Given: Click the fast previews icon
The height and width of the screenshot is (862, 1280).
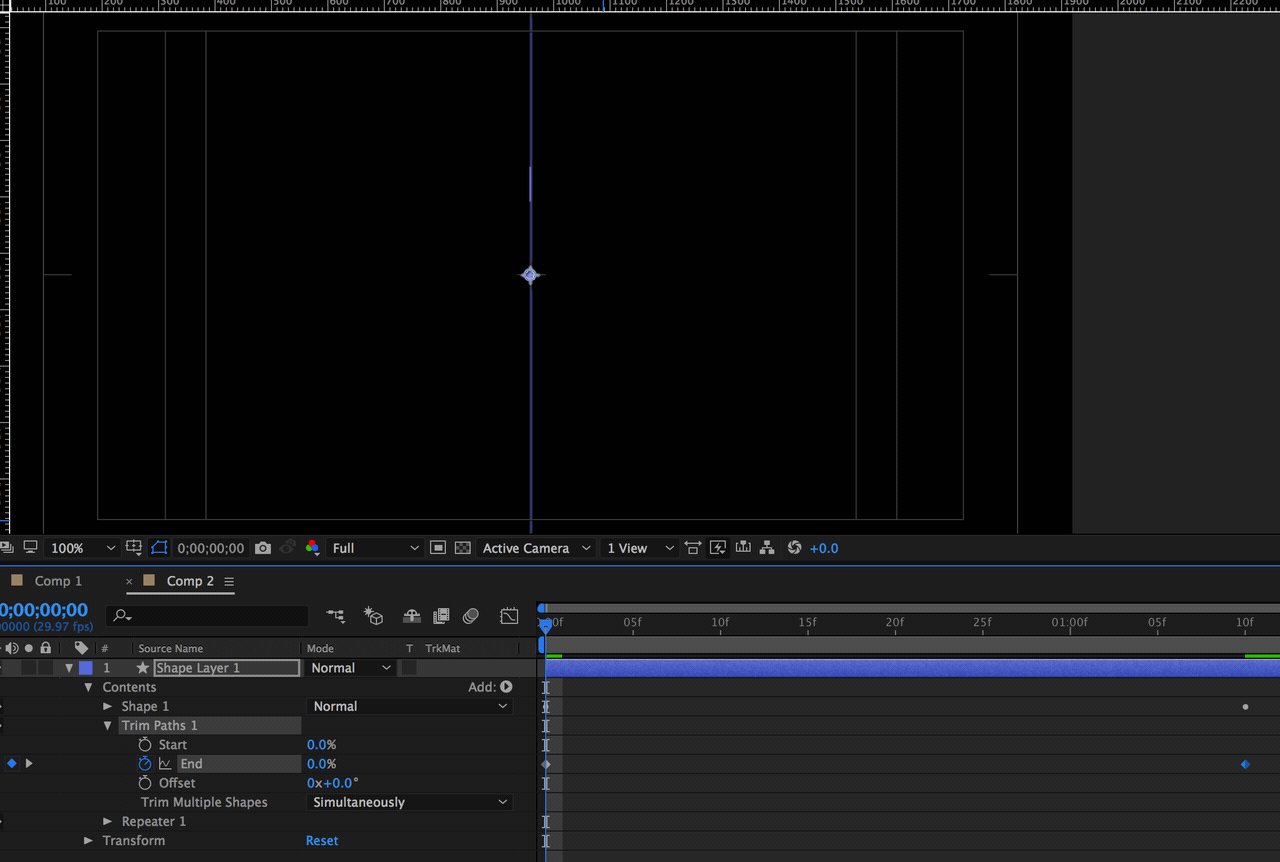Looking at the screenshot, I should click(x=718, y=548).
